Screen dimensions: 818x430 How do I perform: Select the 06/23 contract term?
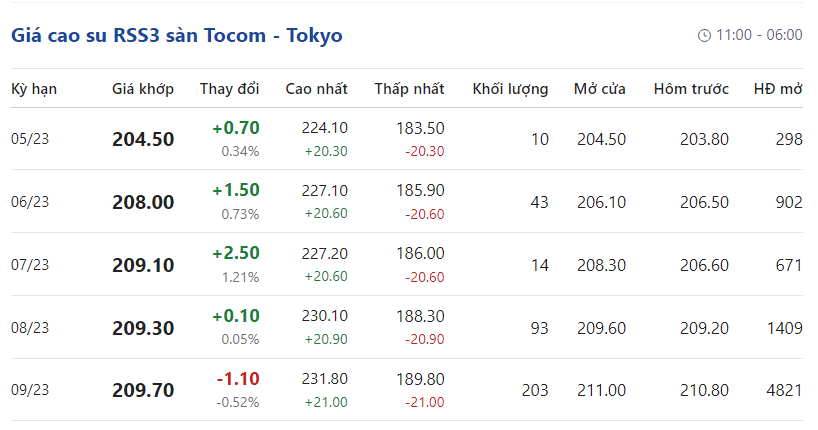[30, 202]
